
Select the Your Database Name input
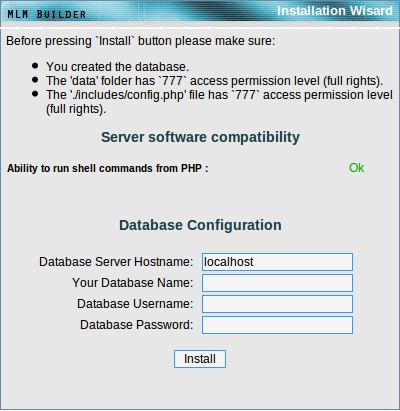pyautogui.click(x=277, y=283)
